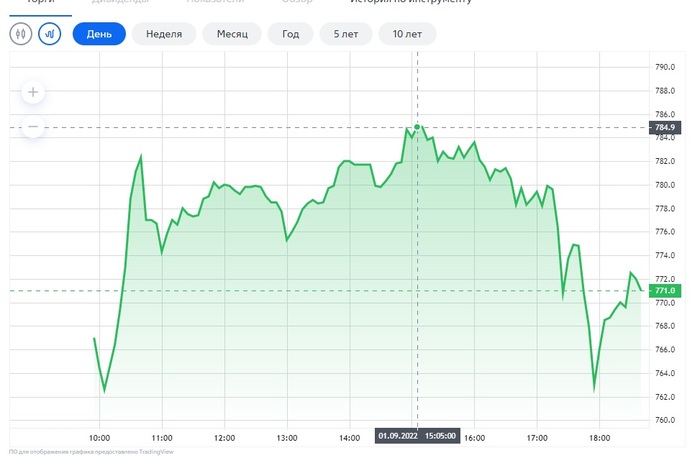This screenshot has height=458, width=700.
Task: Click the 18:00 time axis label
Action: (600, 438)
